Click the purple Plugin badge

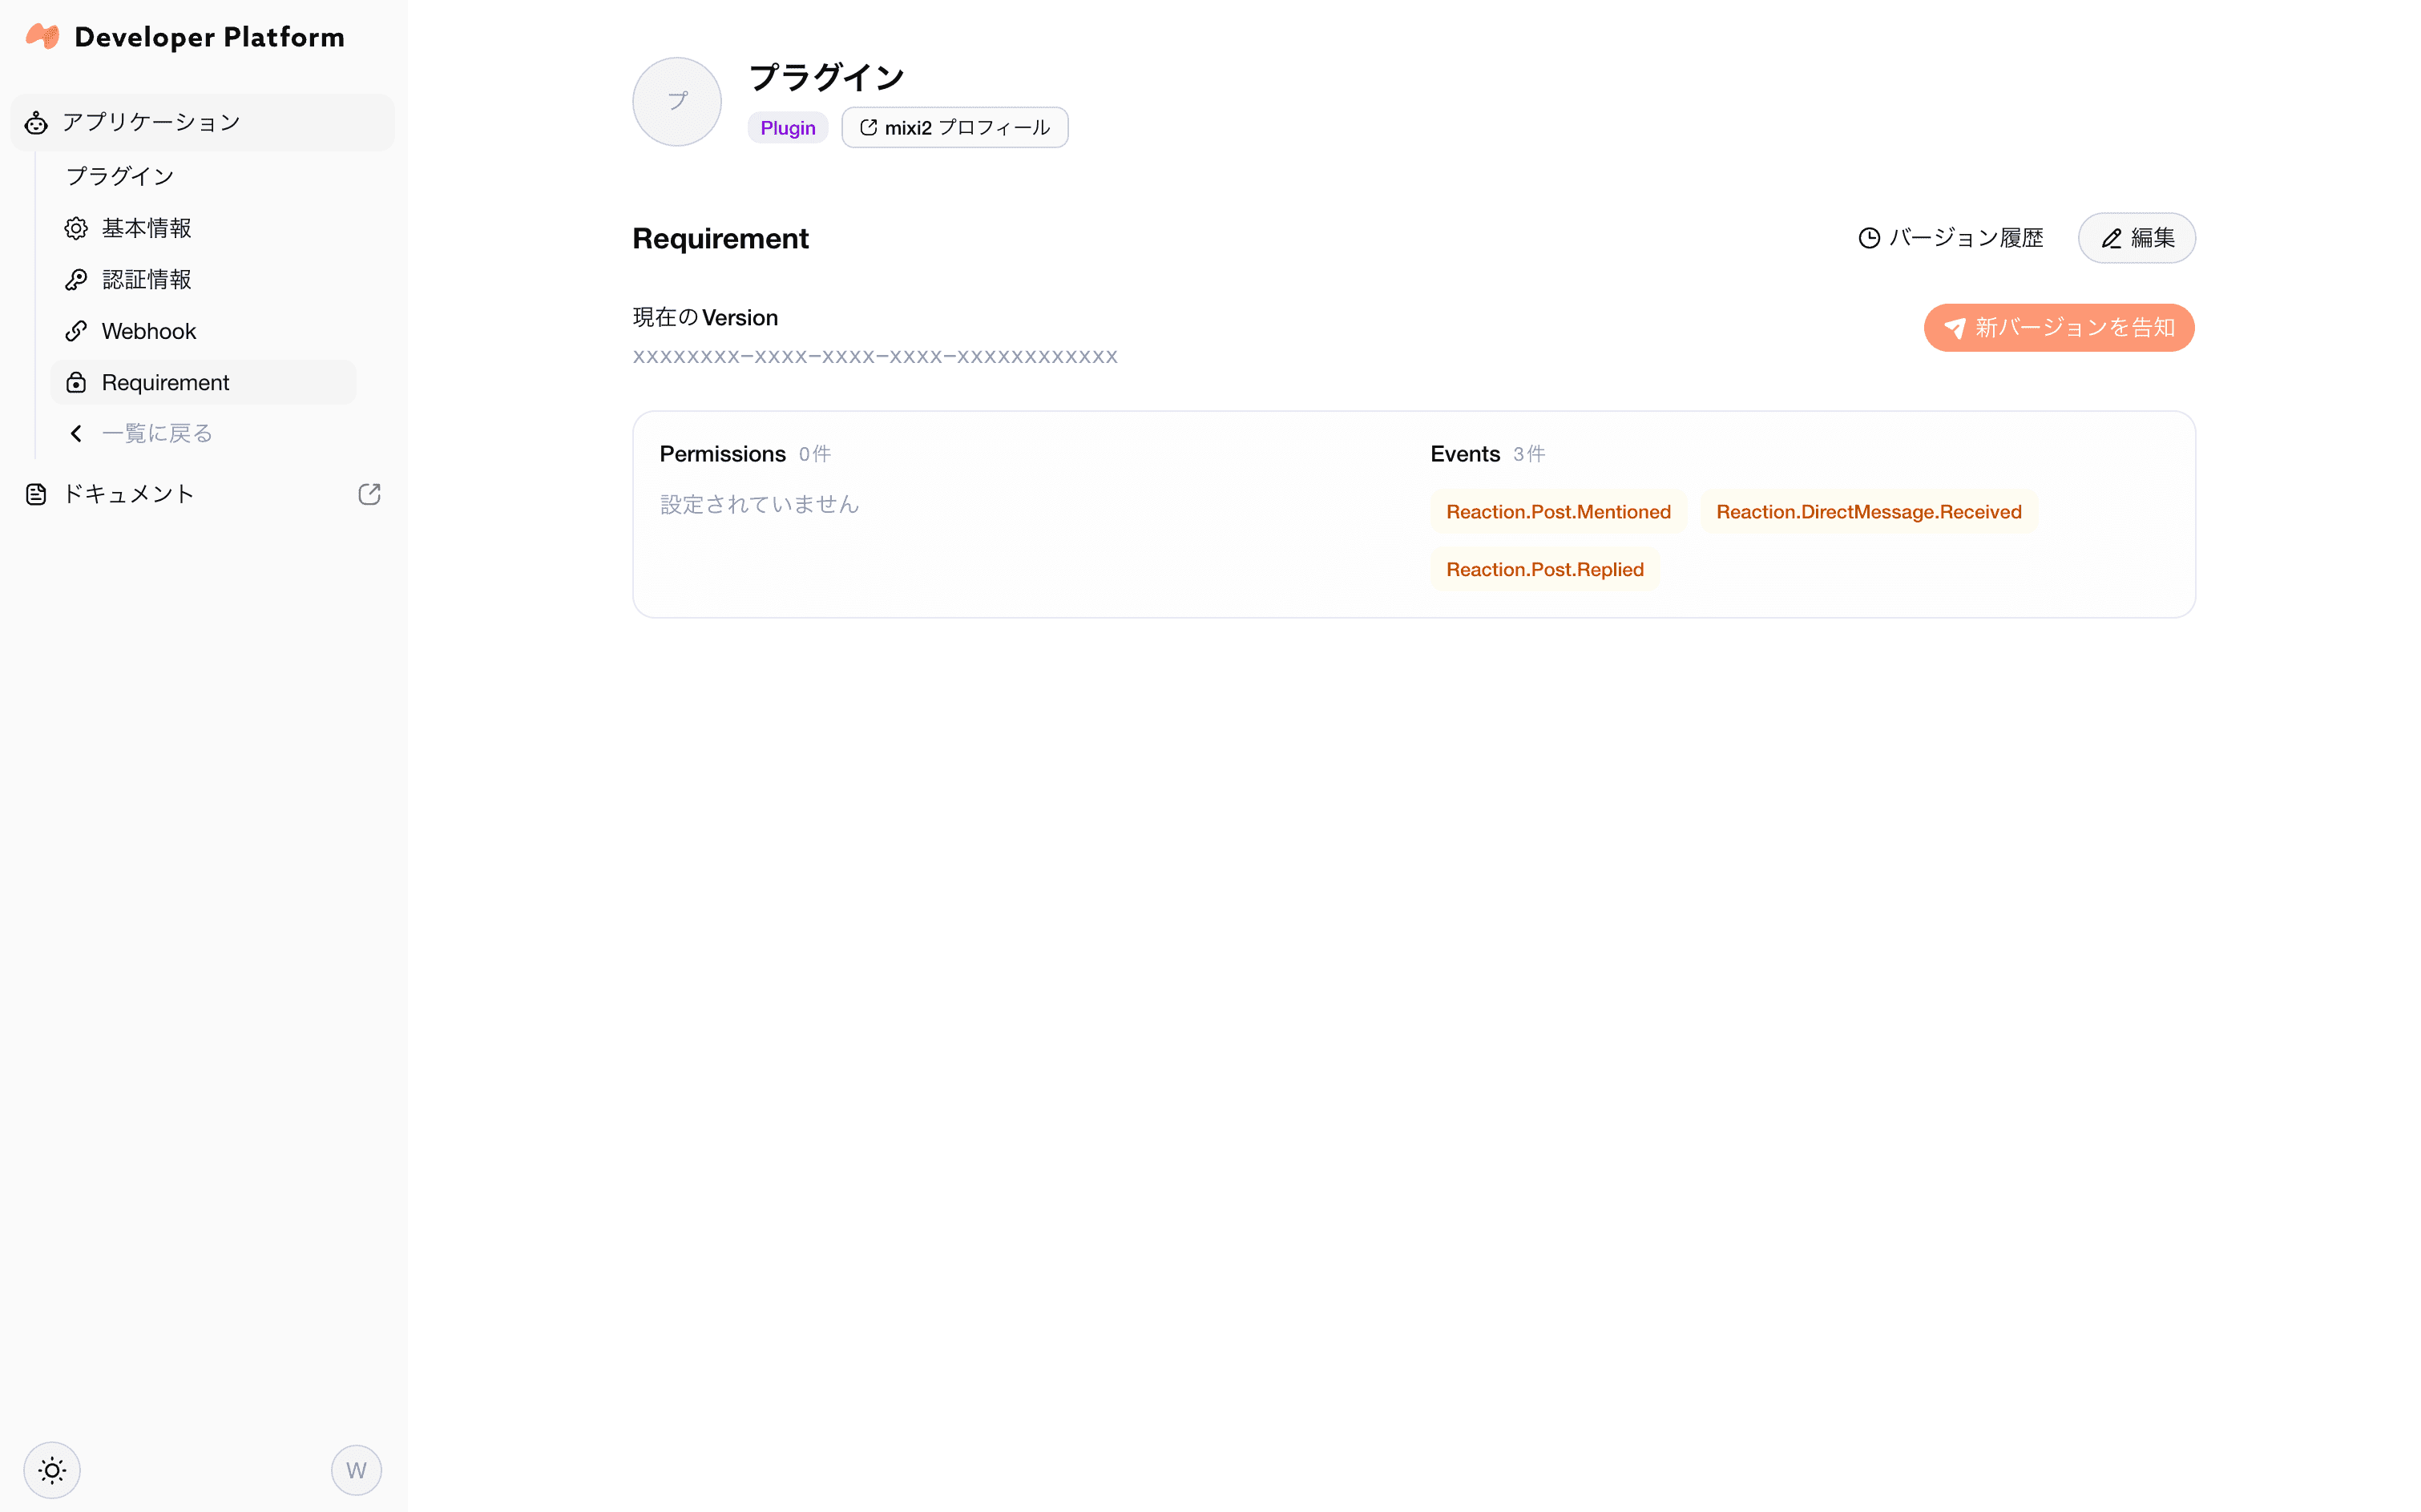788,128
